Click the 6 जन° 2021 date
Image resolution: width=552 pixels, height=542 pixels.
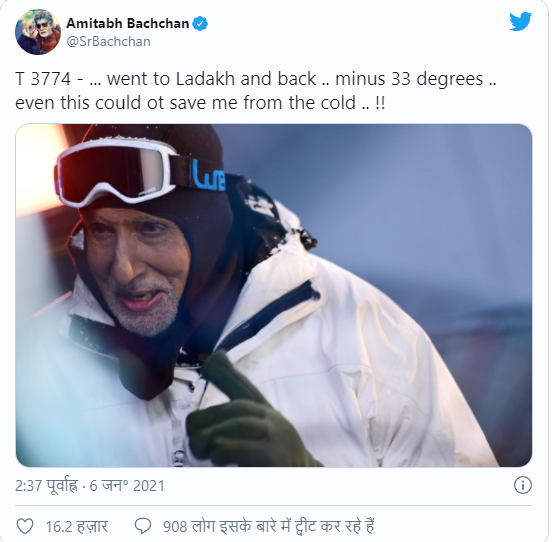[x=127, y=486]
